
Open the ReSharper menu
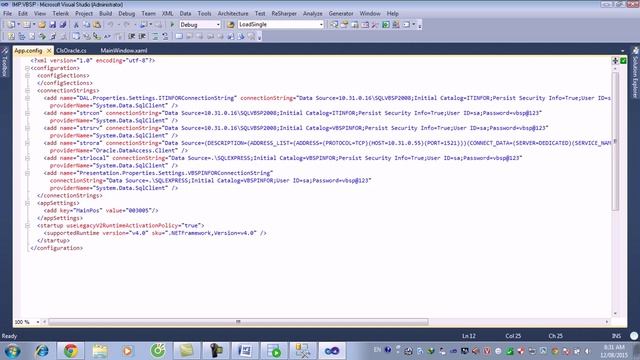click(284, 13)
